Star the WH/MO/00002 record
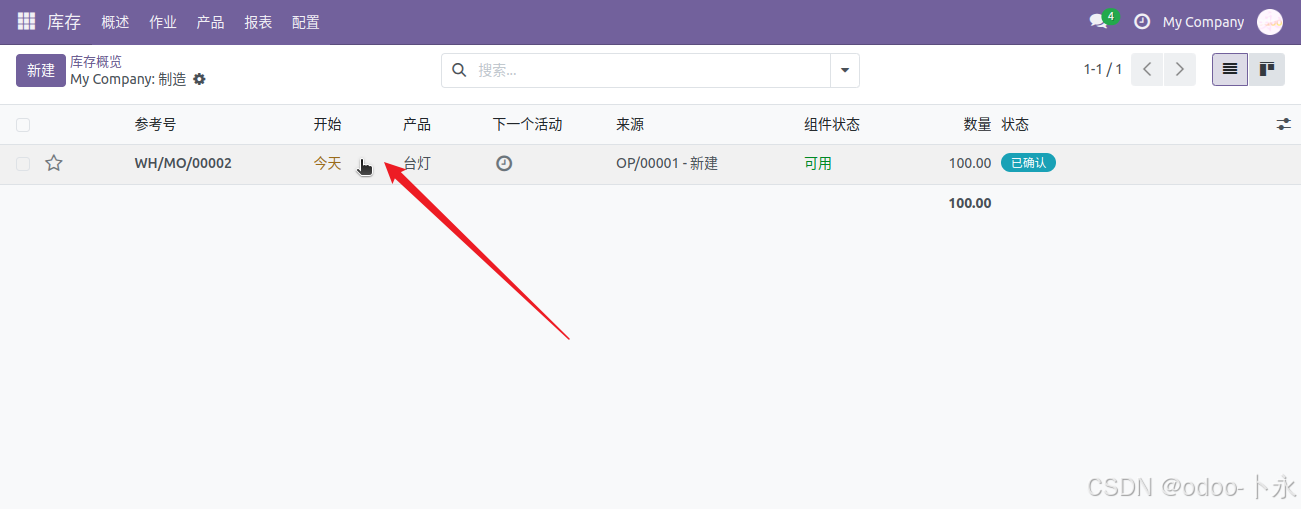Screen dimensions: 1301x509 click(54, 163)
